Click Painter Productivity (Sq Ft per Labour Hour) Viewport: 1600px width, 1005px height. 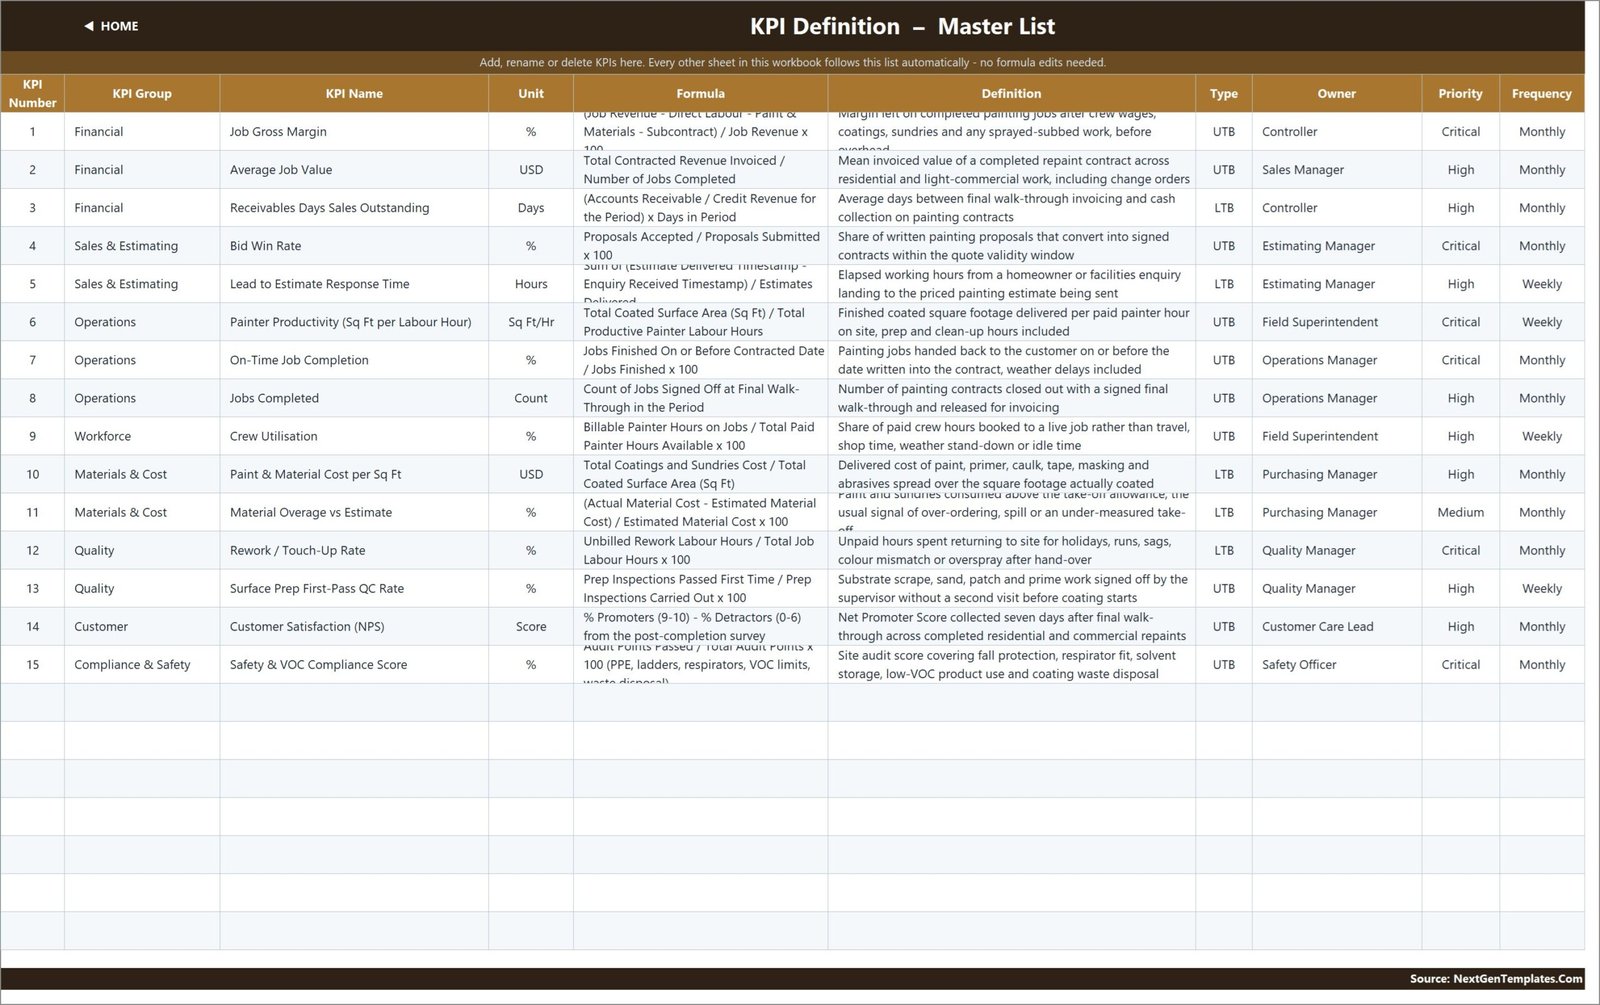pos(354,322)
